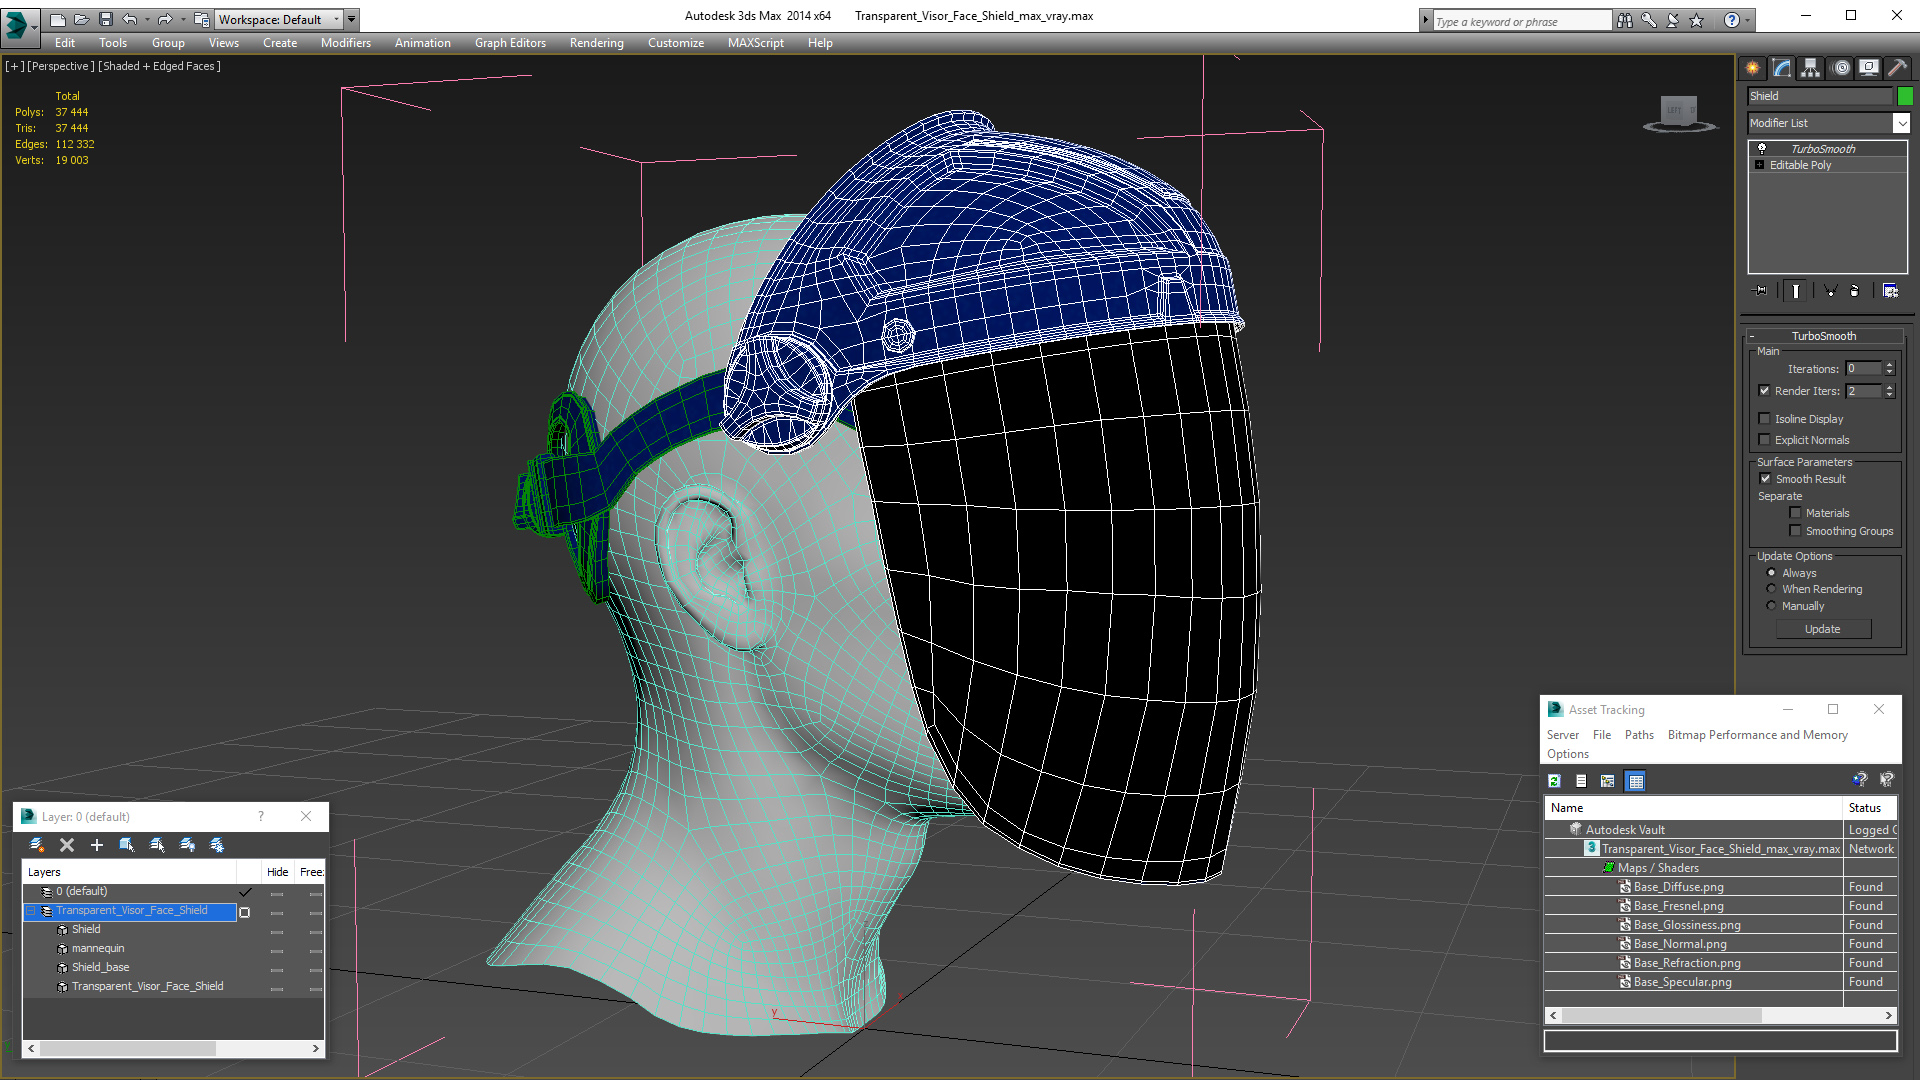
Task: Click Freeze/Unfreeze All Layers icon
Action: pyautogui.click(x=217, y=845)
